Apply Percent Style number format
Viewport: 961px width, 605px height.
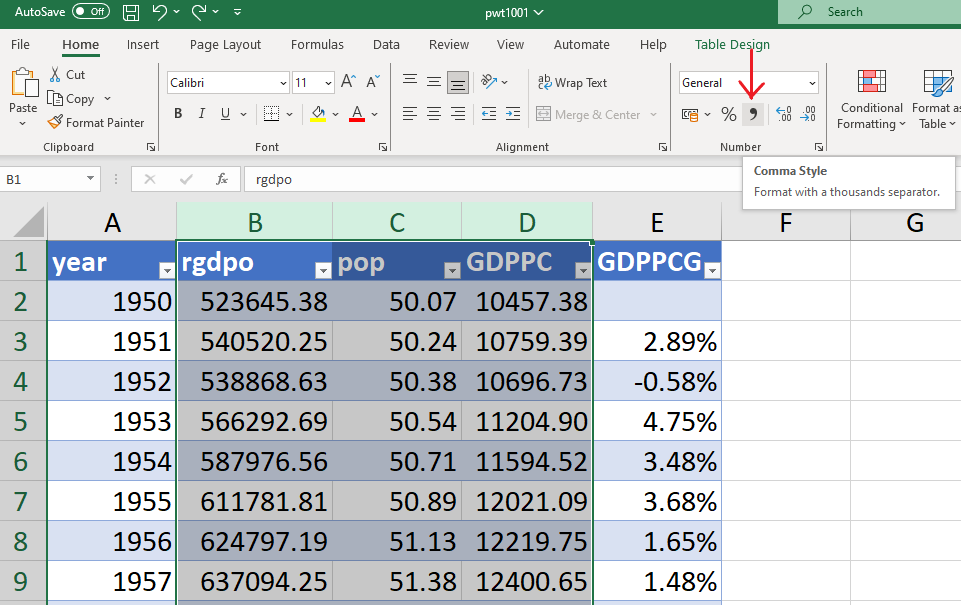(728, 115)
